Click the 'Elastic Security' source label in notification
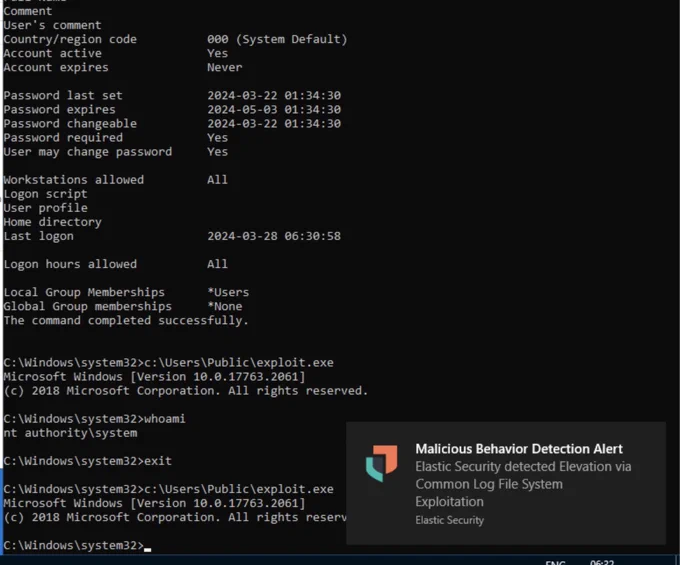The image size is (680, 565). (x=449, y=520)
